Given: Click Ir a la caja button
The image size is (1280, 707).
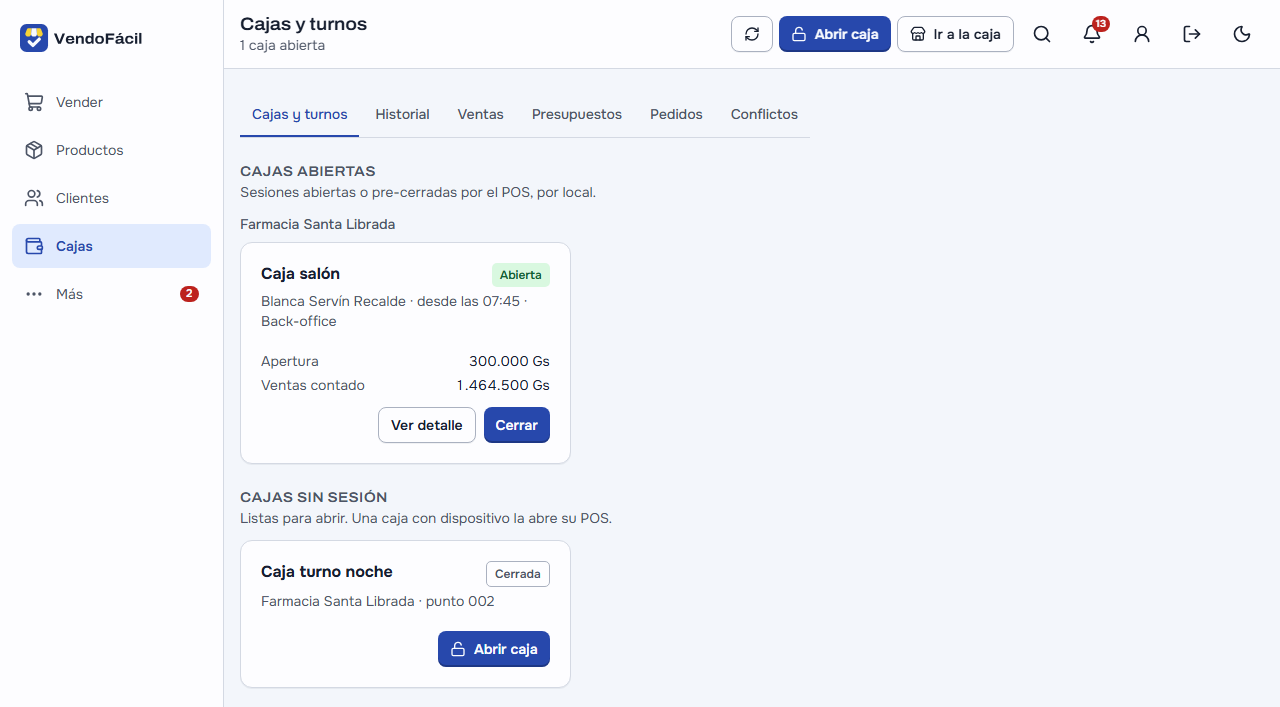Looking at the screenshot, I should (955, 34).
